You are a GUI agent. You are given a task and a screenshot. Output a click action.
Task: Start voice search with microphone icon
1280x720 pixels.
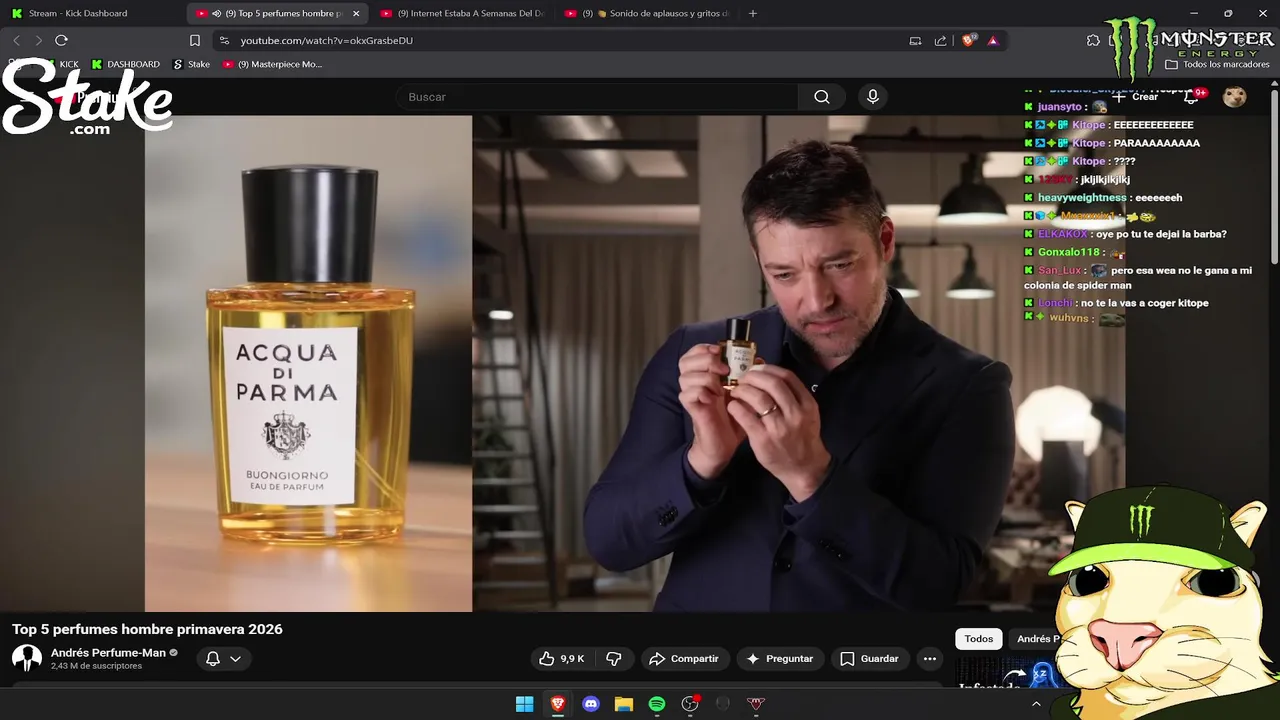pyautogui.click(x=873, y=97)
